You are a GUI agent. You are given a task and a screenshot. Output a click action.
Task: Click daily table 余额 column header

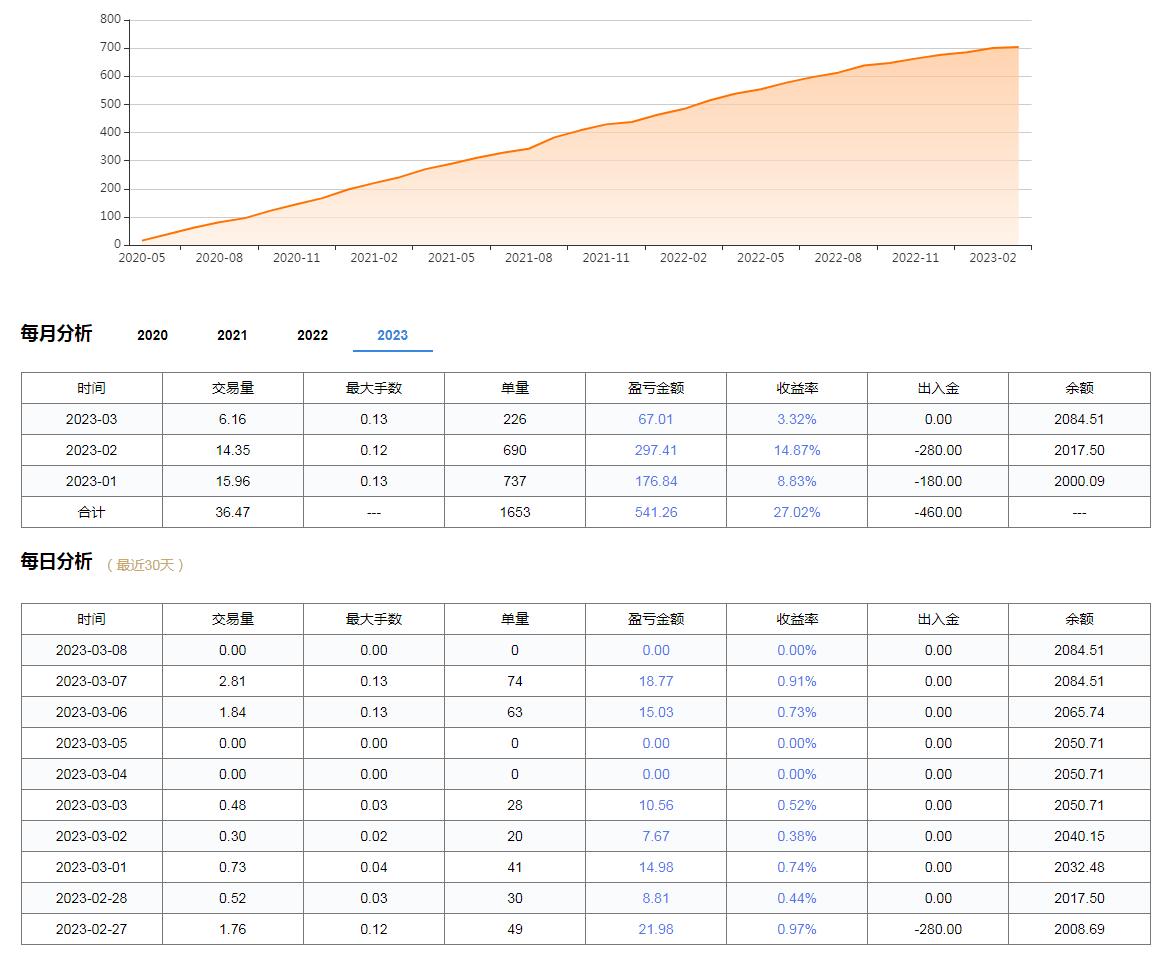[x=1079, y=619]
